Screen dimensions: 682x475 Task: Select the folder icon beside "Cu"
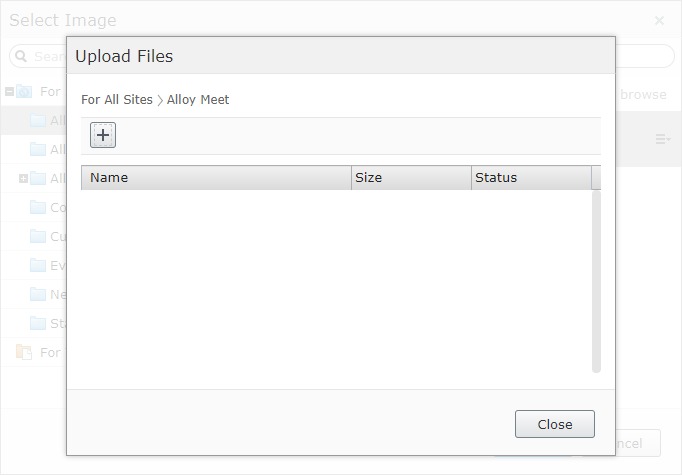(x=38, y=237)
